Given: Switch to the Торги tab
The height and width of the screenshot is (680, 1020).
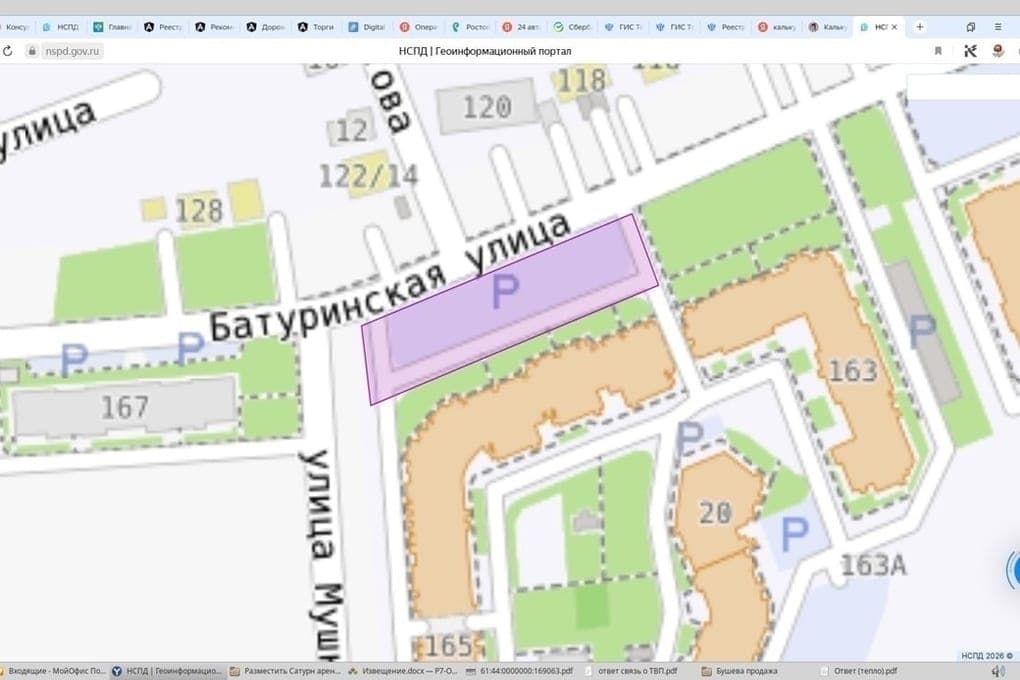Looking at the screenshot, I should coord(317,27).
